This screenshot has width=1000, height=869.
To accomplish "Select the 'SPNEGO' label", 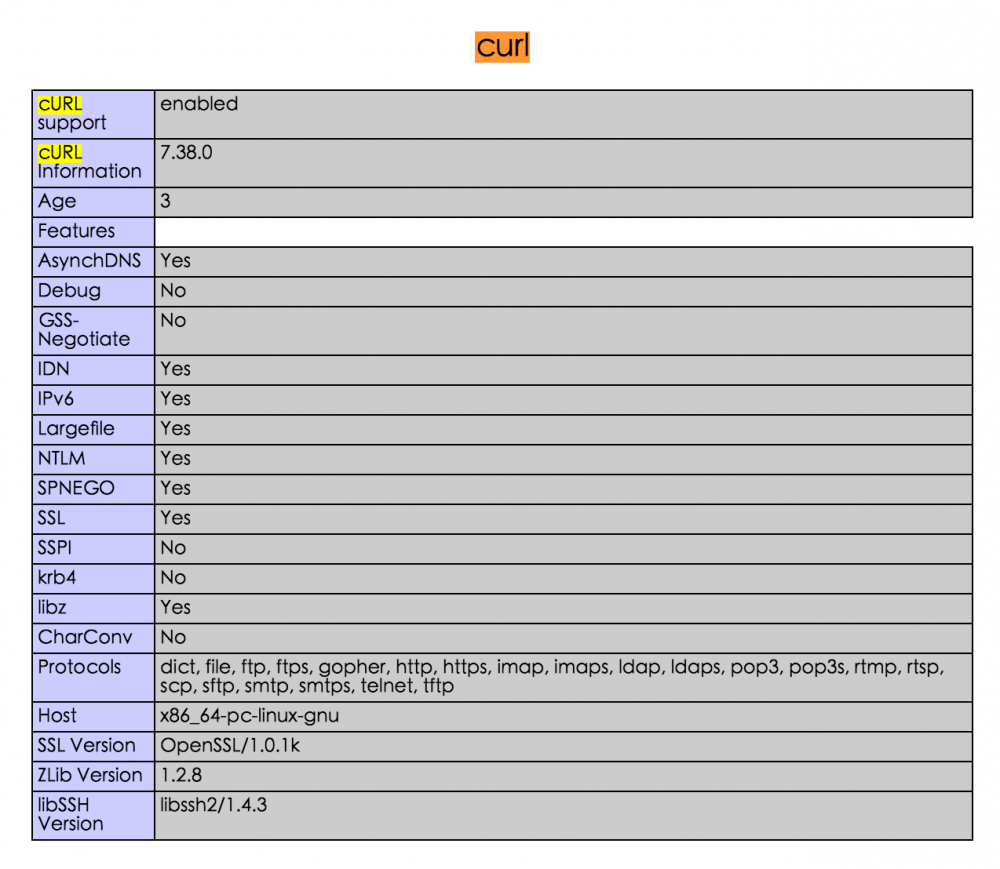I will (x=76, y=488).
